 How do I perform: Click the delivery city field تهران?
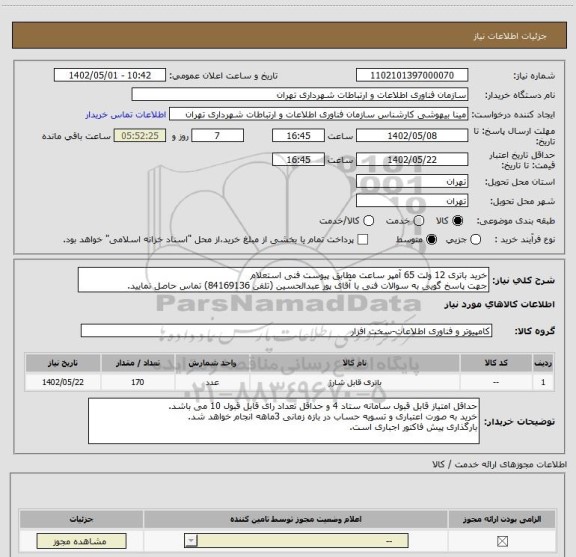[412, 201]
